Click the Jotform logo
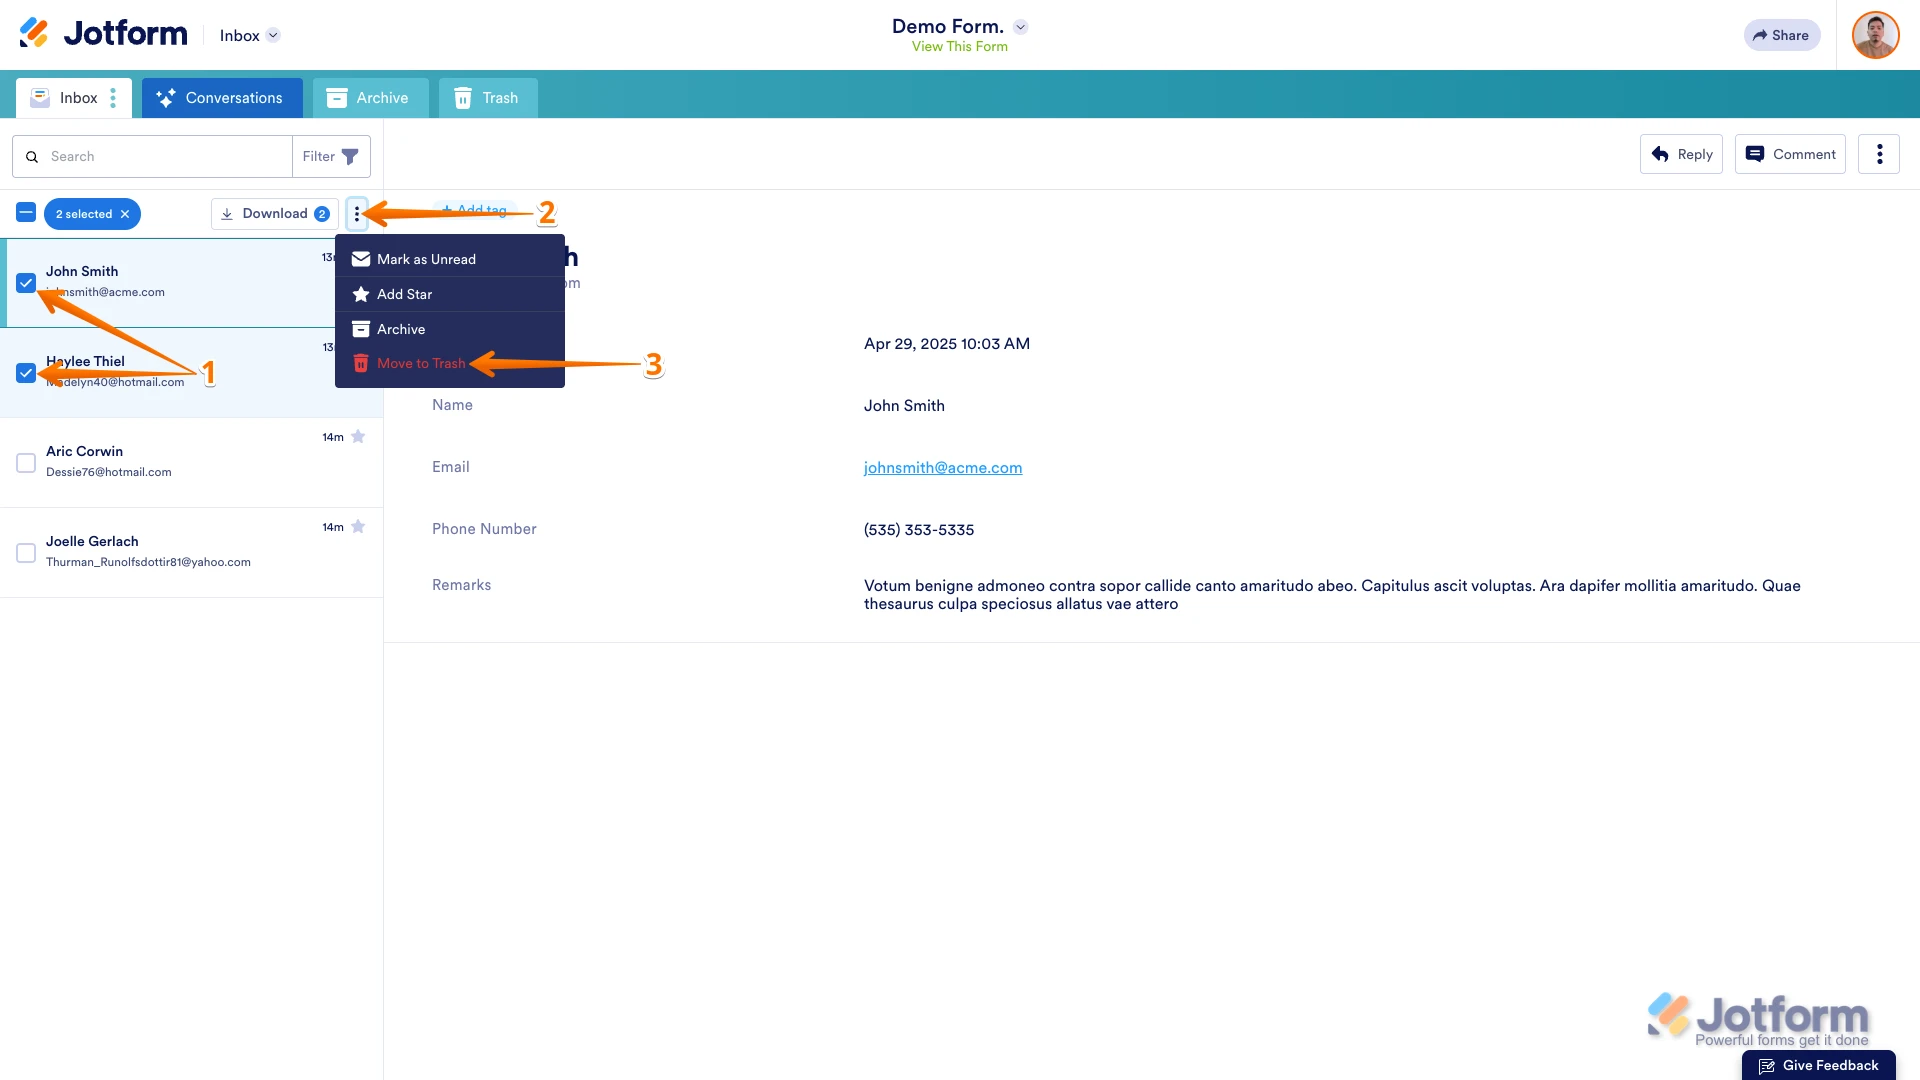The height and width of the screenshot is (1080, 1920). 100,32
